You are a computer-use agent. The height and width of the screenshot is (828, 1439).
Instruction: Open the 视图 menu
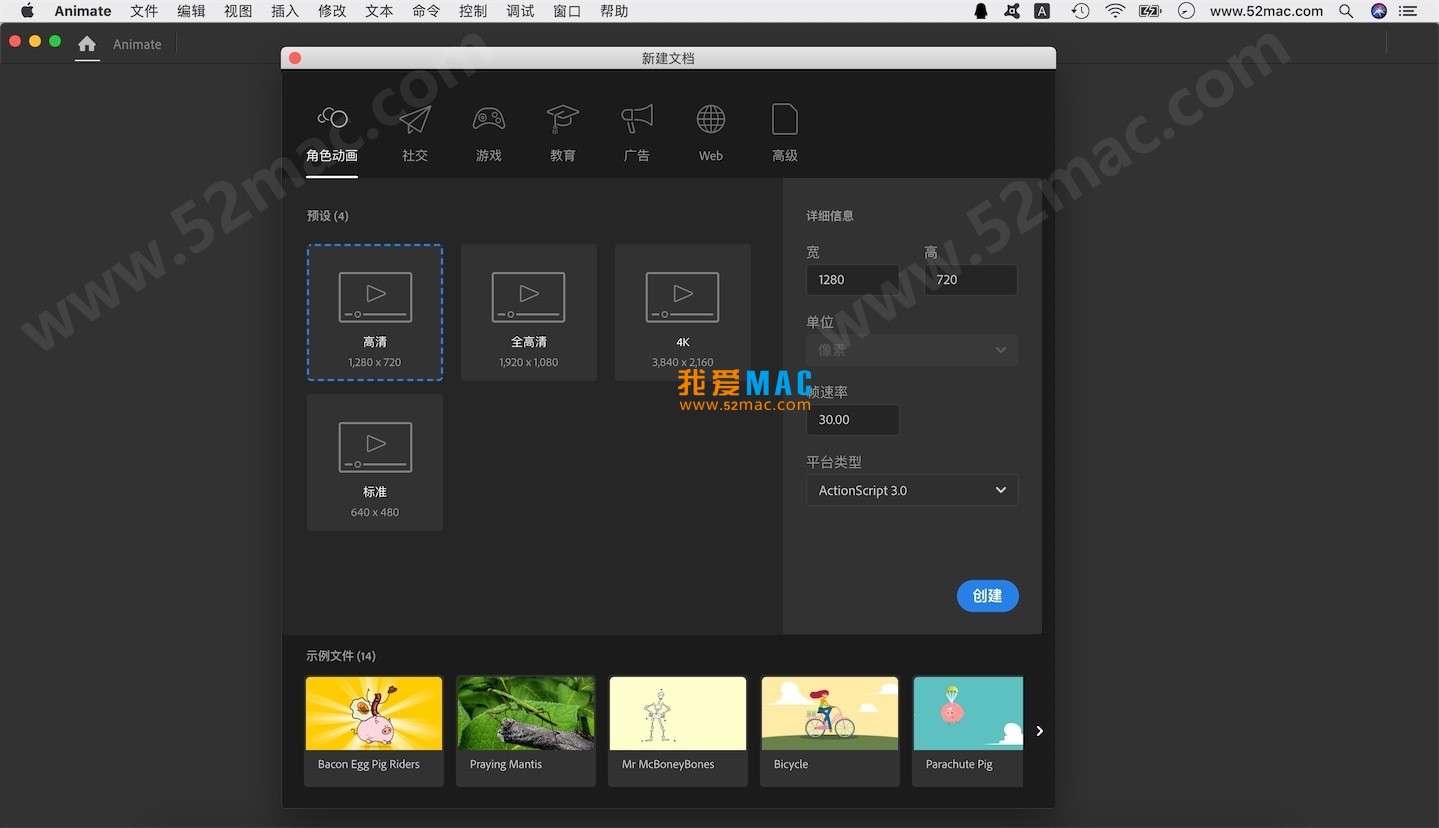point(238,11)
